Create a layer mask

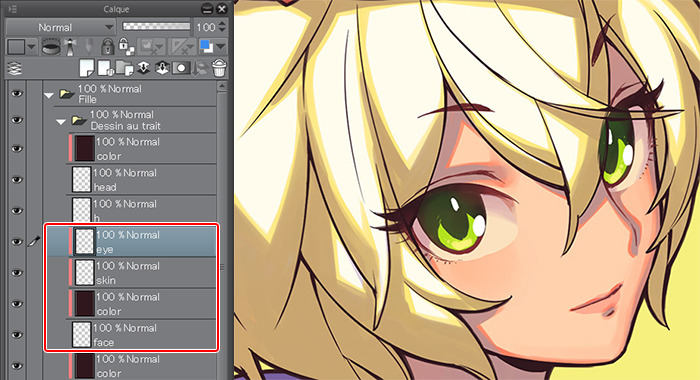click(x=181, y=68)
